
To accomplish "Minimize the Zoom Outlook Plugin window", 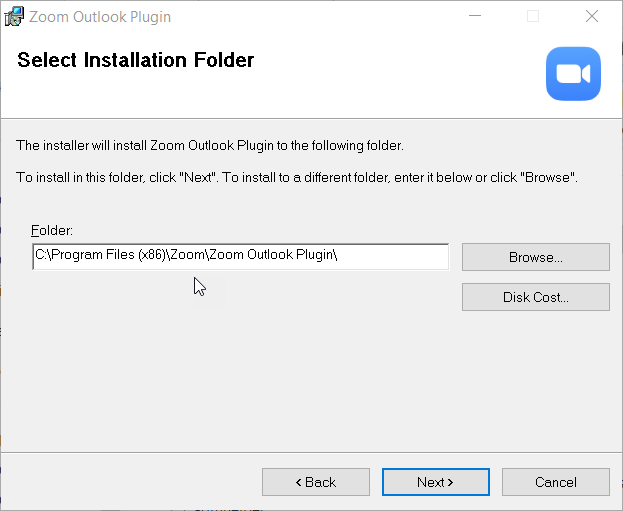I will tap(475, 16).
